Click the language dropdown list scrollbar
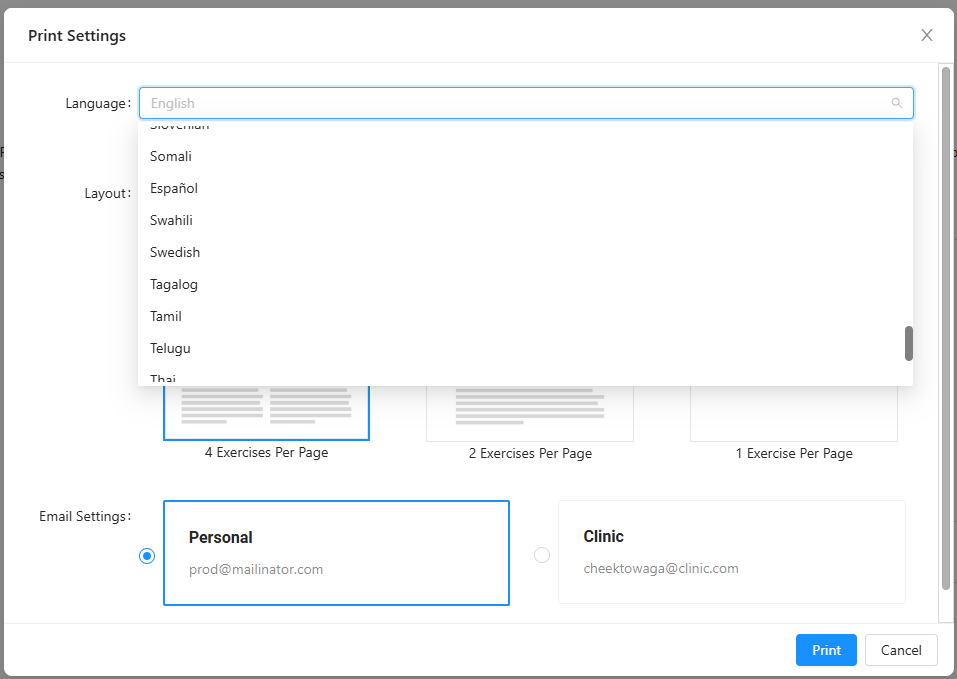The height and width of the screenshot is (679, 957). point(908,343)
